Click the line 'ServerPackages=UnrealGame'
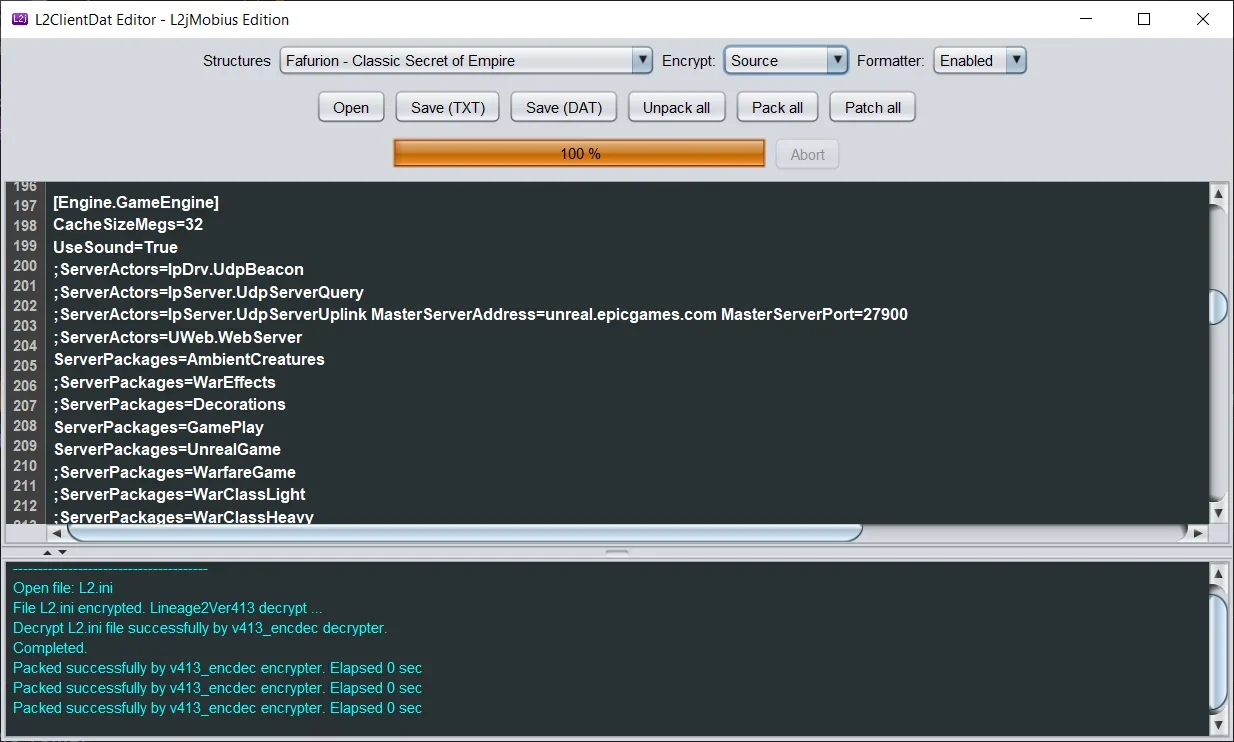 pyautogui.click(x=167, y=450)
